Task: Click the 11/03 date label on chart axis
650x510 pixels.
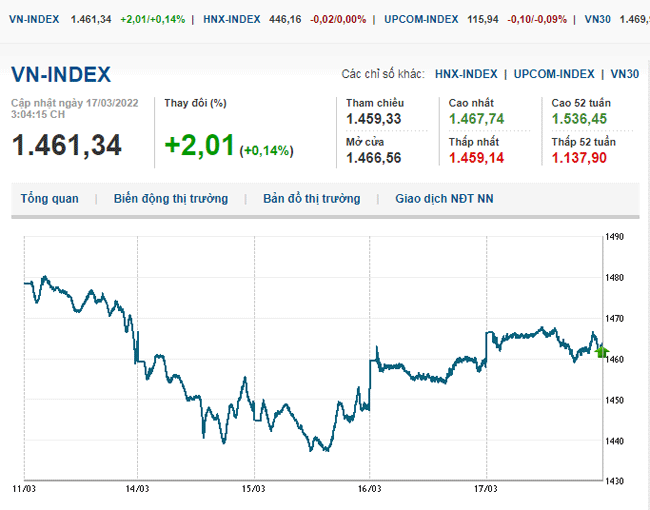Action: tap(23, 489)
